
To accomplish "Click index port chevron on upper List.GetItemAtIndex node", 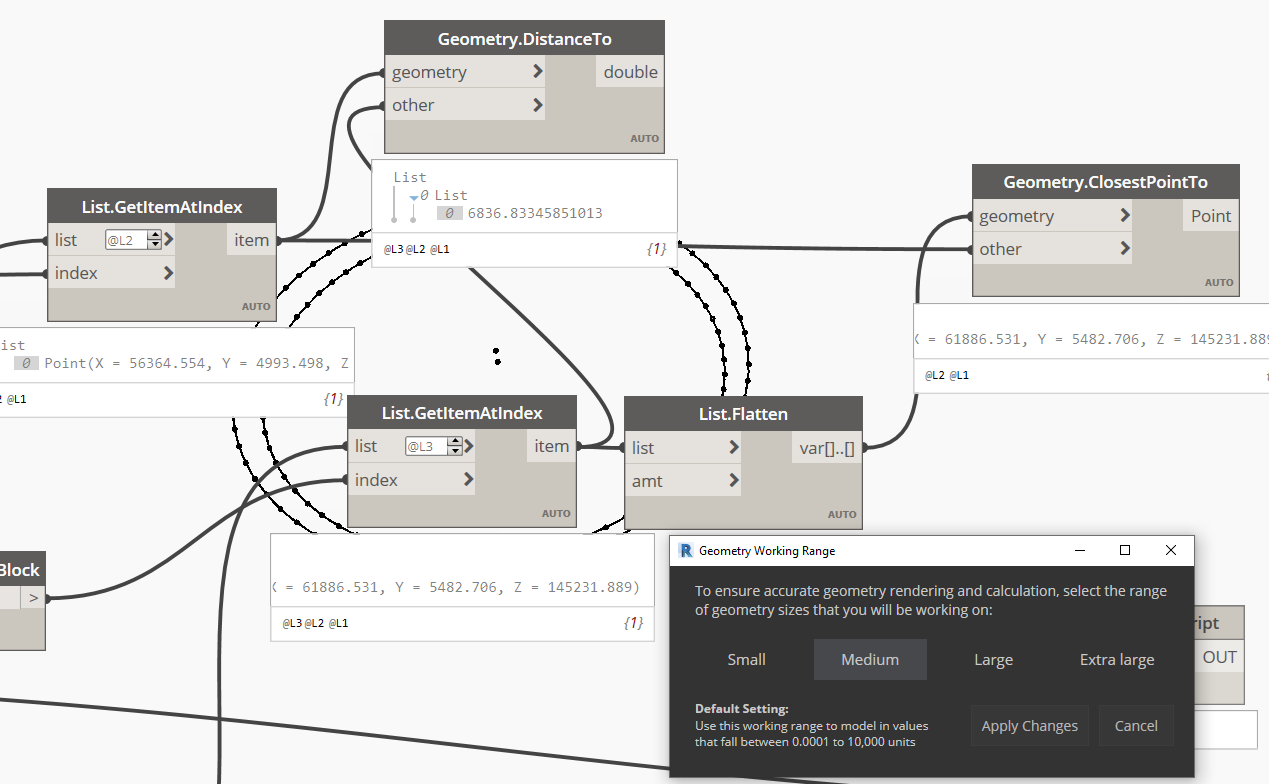I will pos(168,273).
